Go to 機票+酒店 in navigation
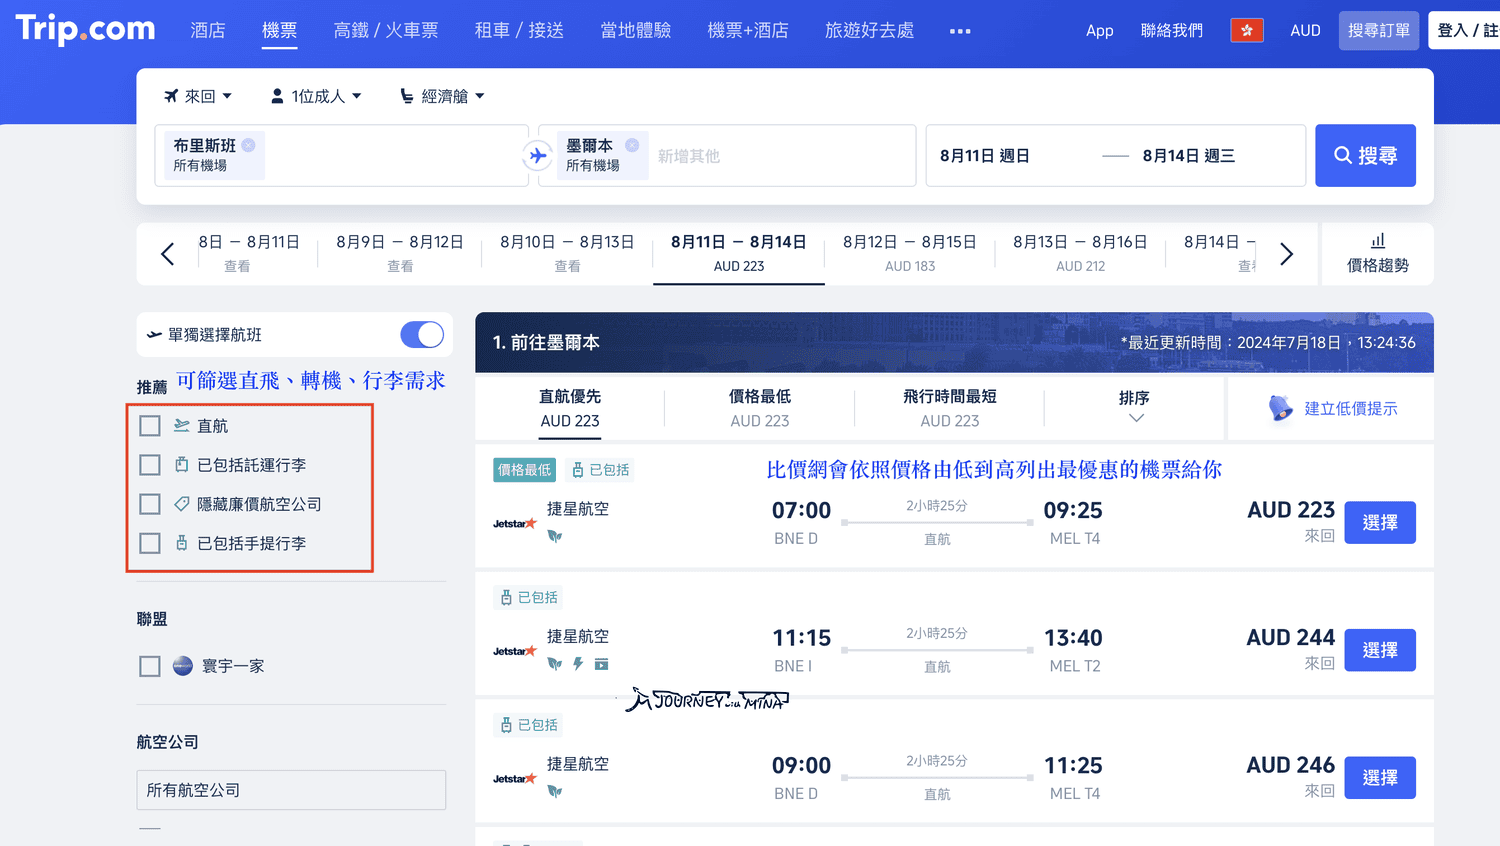This screenshot has width=1500, height=846. (x=748, y=31)
